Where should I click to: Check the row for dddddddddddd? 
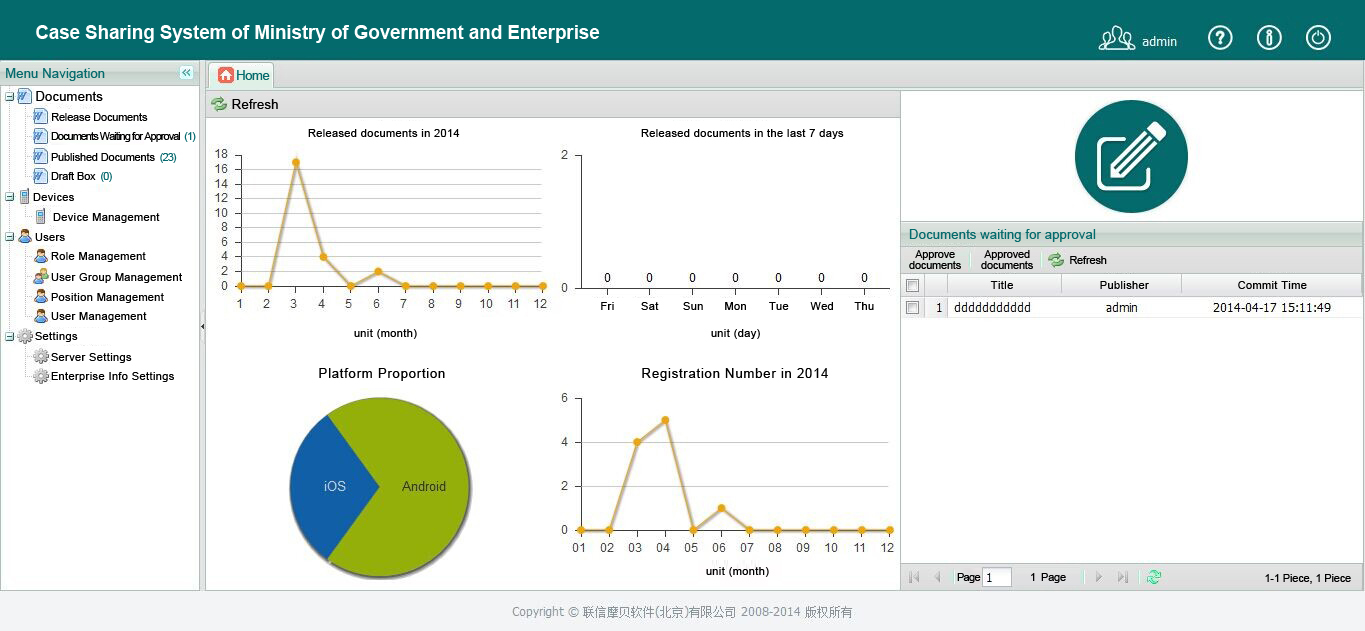coord(912,308)
